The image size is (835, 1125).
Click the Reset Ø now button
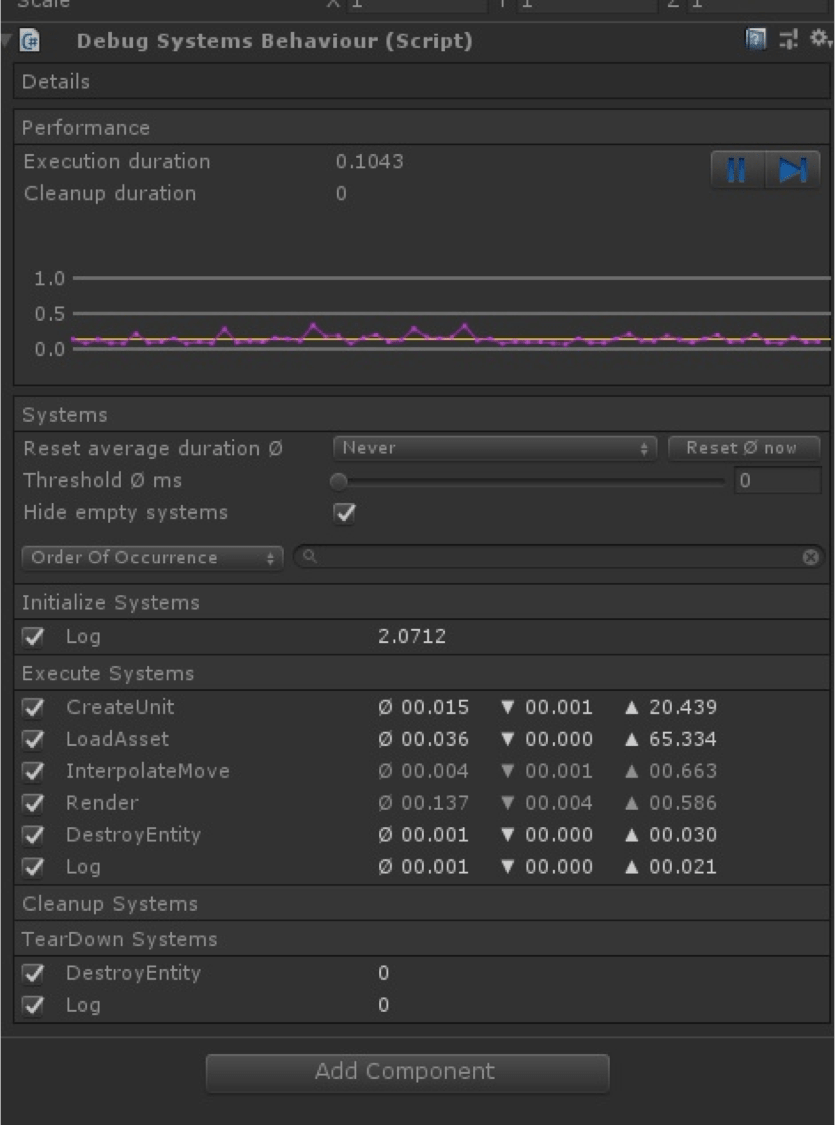tap(743, 448)
